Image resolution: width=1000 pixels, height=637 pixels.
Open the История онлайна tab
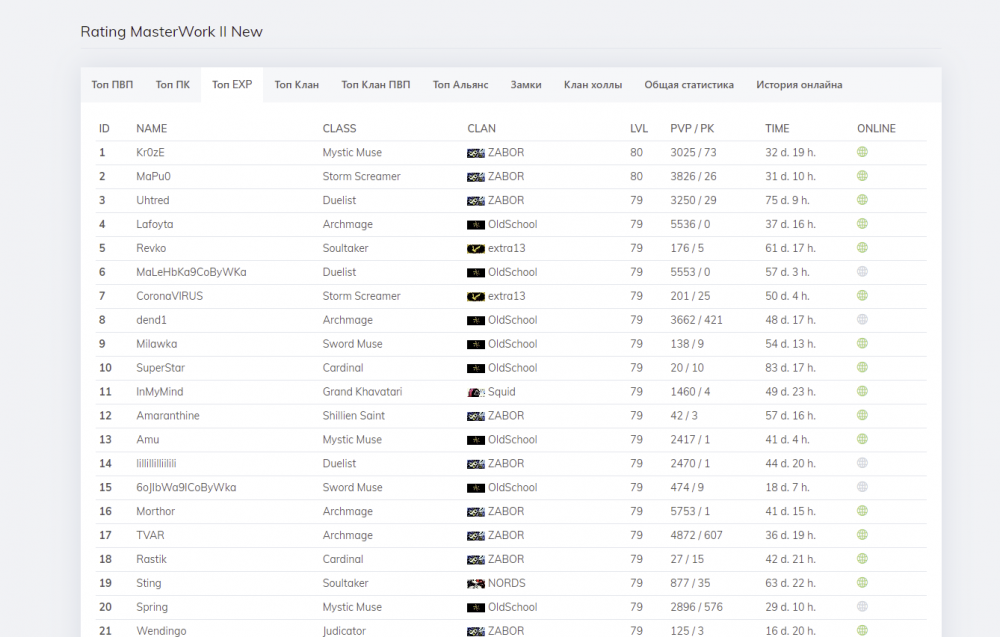click(x=799, y=85)
